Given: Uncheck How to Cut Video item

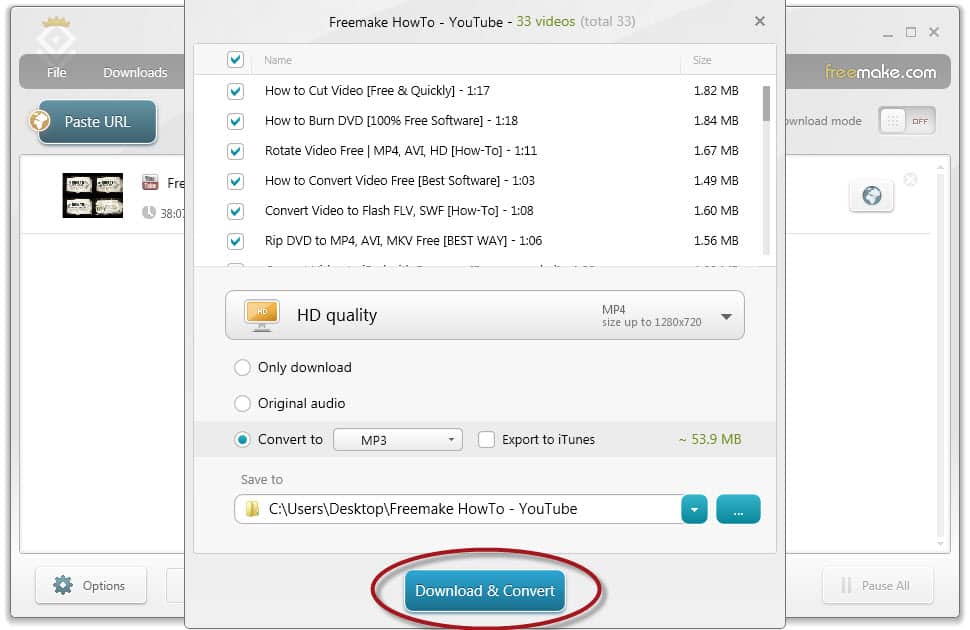Looking at the screenshot, I should pyautogui.click(x=235, y=91).
